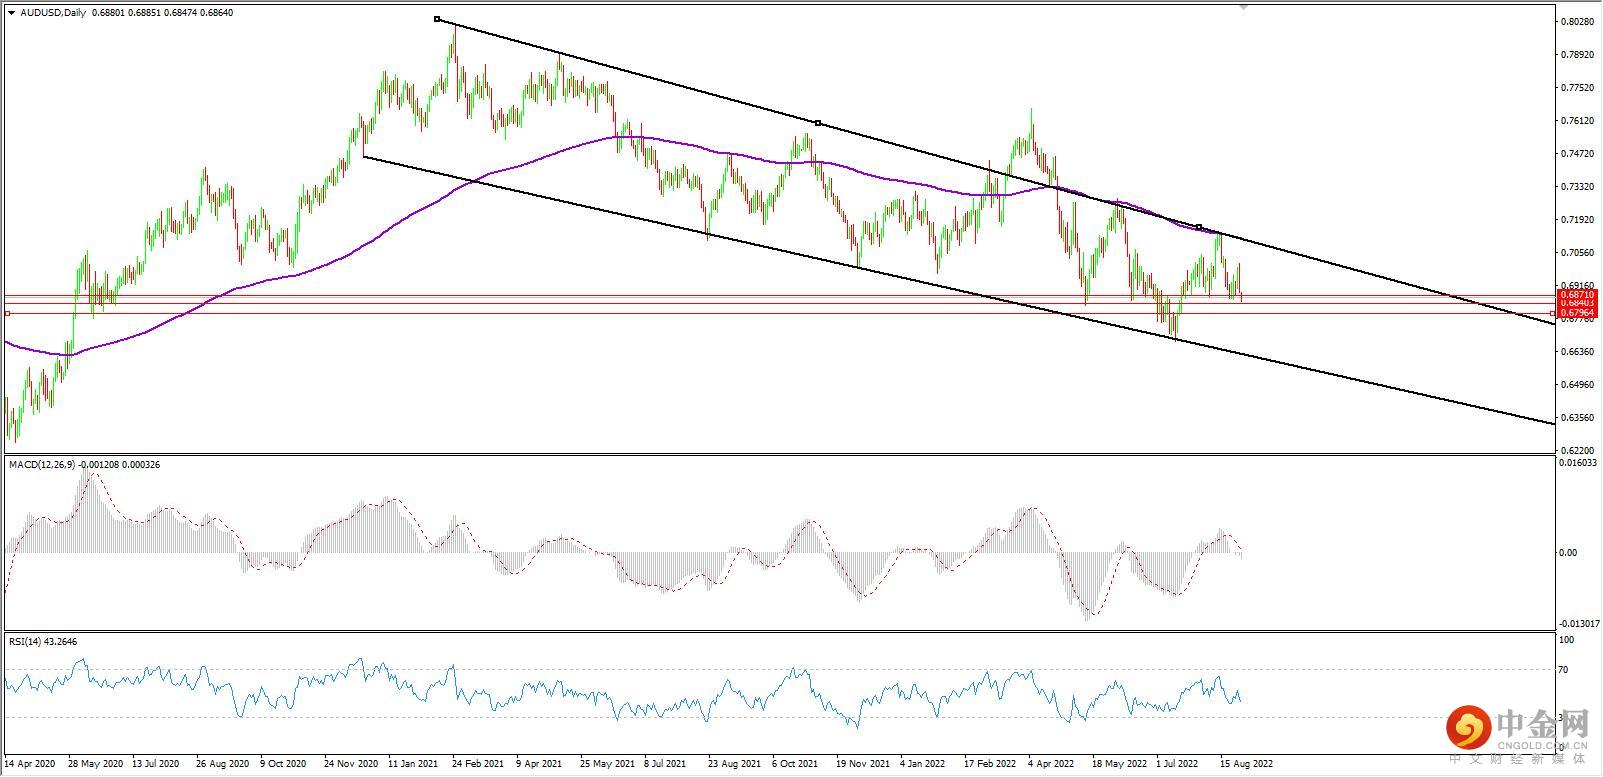Click the 0.78920 price axis label

point(1577,54)
